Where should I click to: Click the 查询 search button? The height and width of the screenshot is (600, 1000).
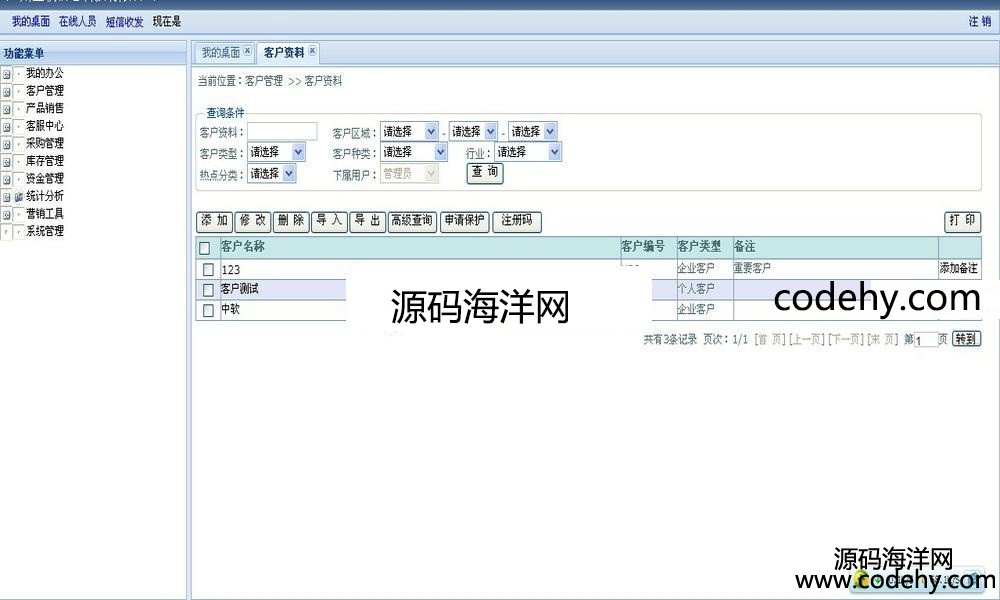[x=485, y=173]
